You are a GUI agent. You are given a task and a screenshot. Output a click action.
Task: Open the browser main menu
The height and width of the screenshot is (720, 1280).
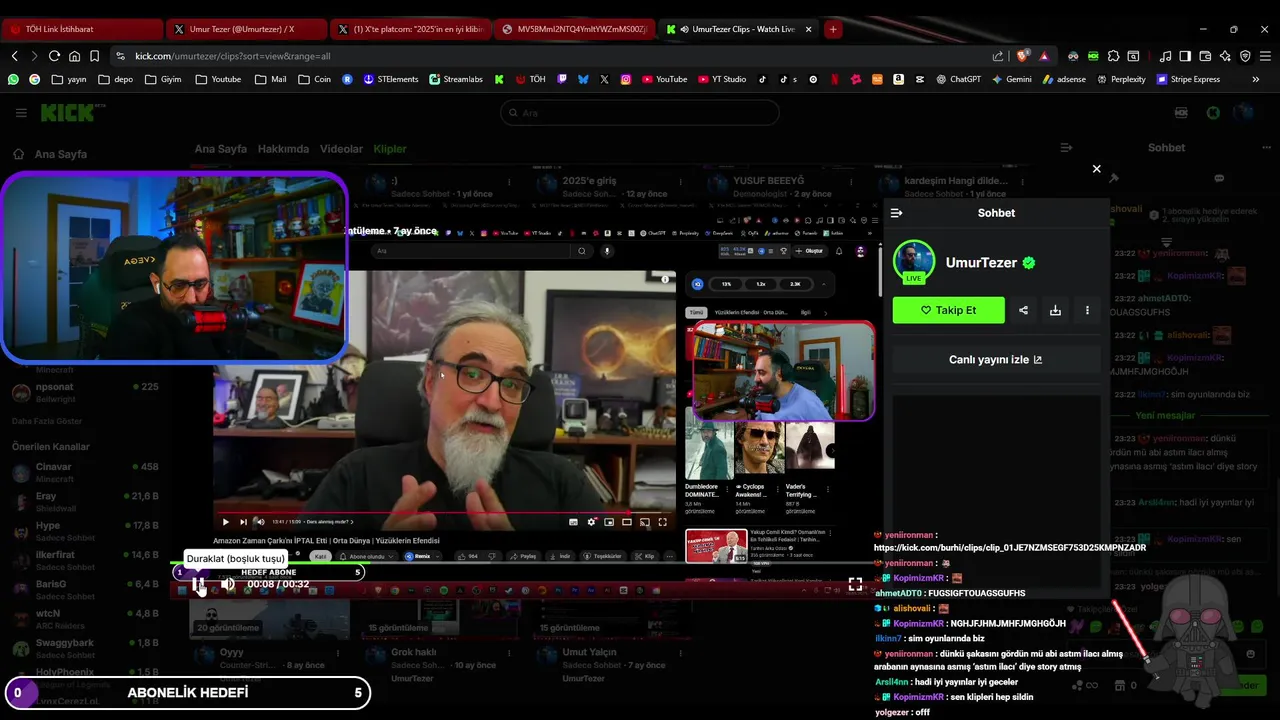(x=1265, y=56)
